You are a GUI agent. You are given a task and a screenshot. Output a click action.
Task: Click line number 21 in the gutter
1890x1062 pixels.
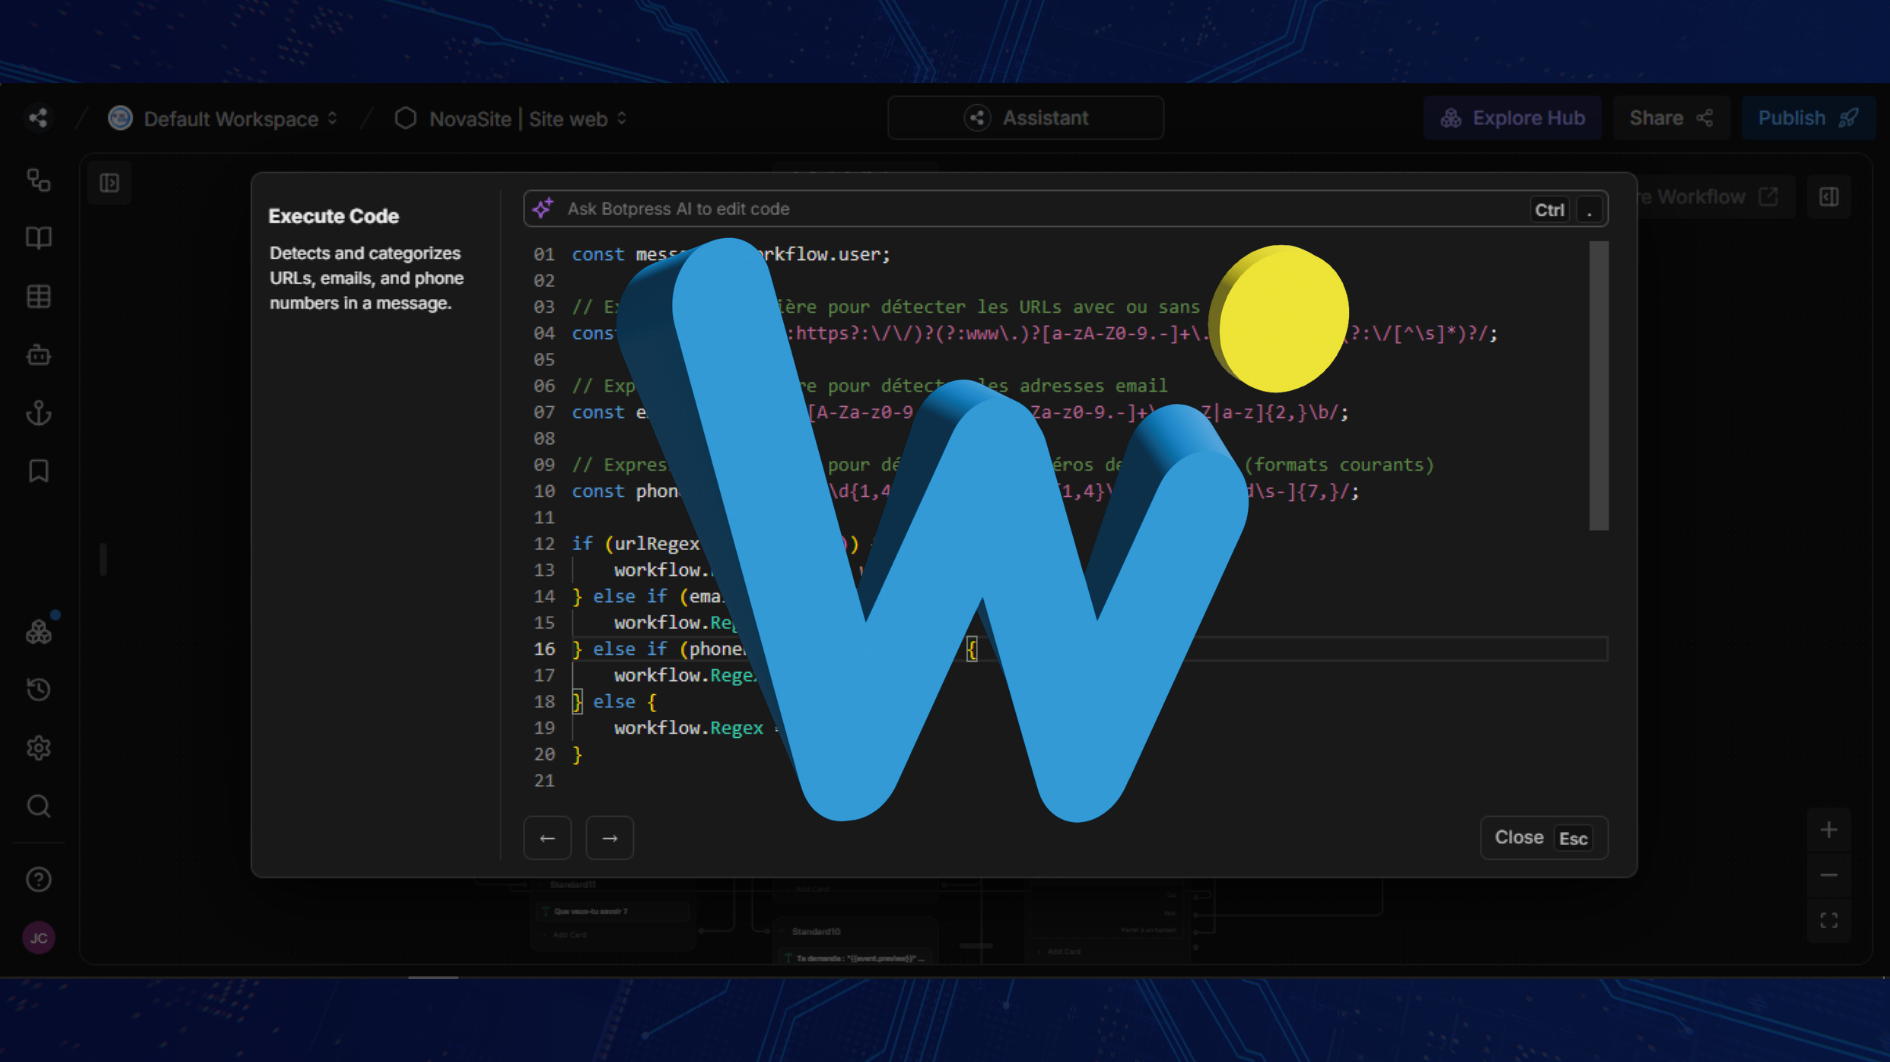(544, 781)
